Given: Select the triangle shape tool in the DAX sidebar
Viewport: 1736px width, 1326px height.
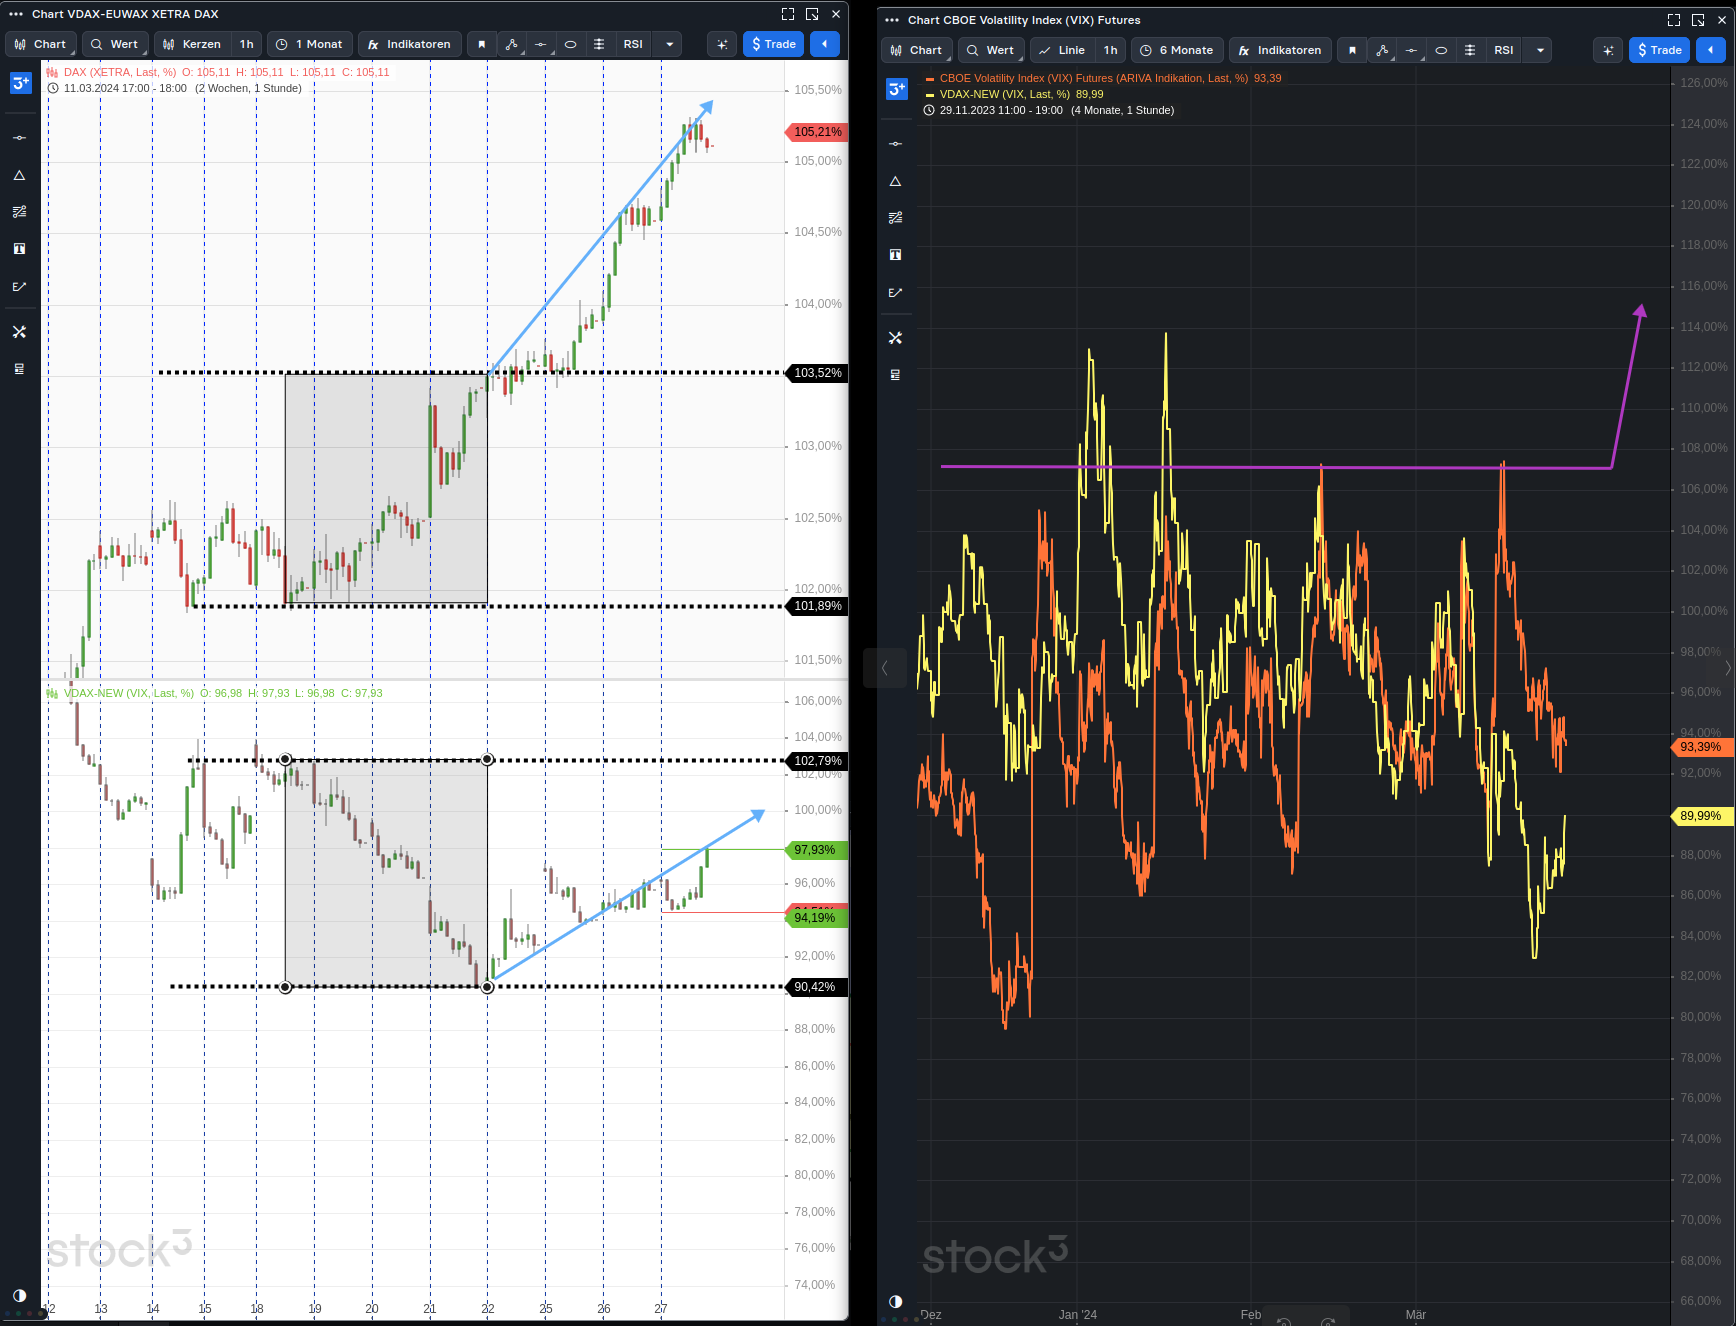Looking at the screenshot, I should (x=19, y=175).
